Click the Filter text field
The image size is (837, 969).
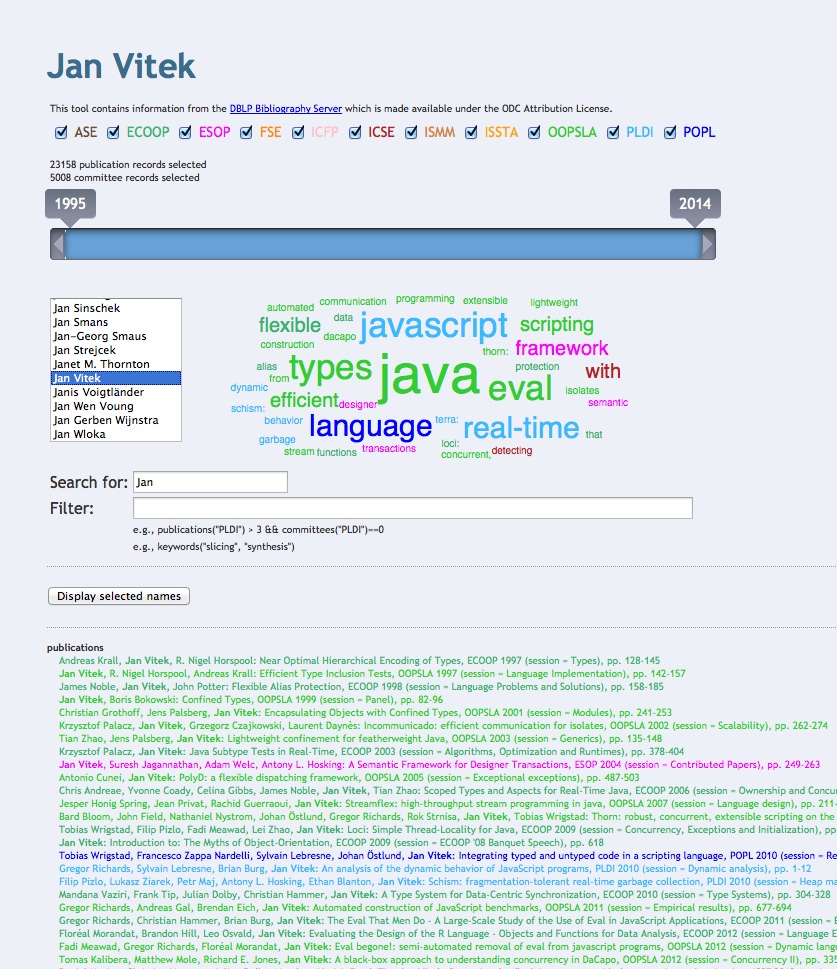(x=413, y=508)
